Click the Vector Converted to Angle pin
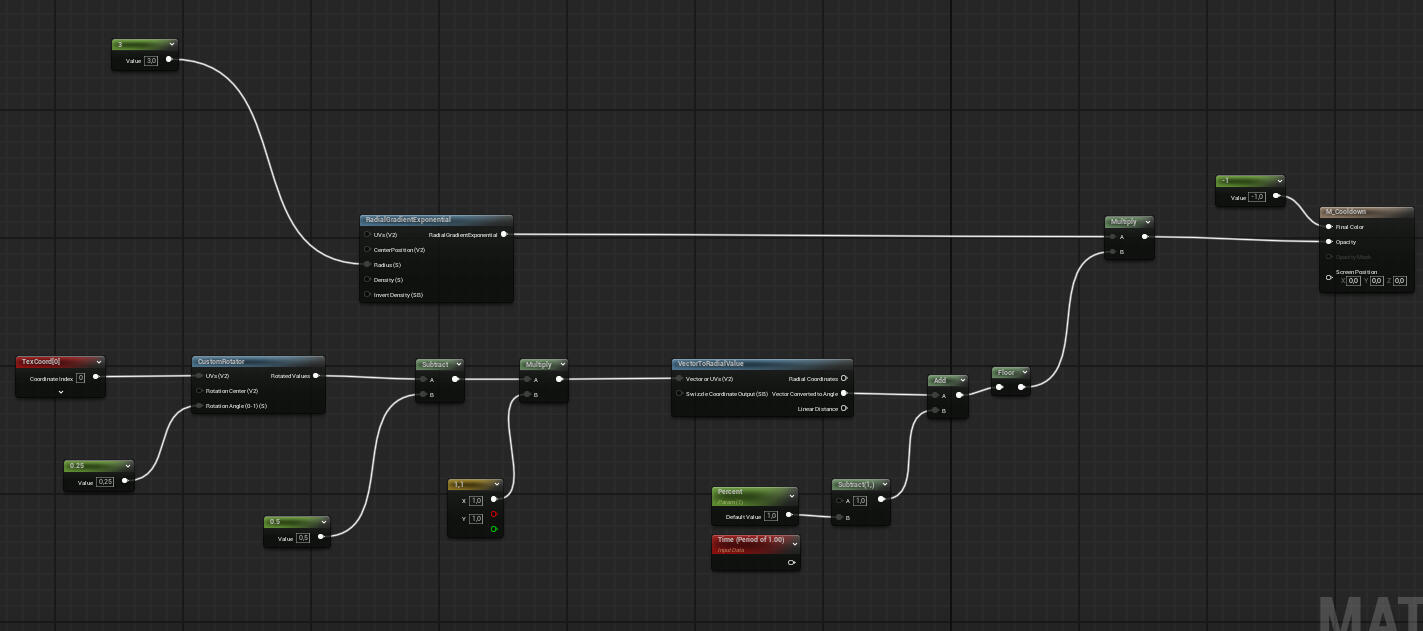This screenshot has height=631, width=1423. point(844,394)
